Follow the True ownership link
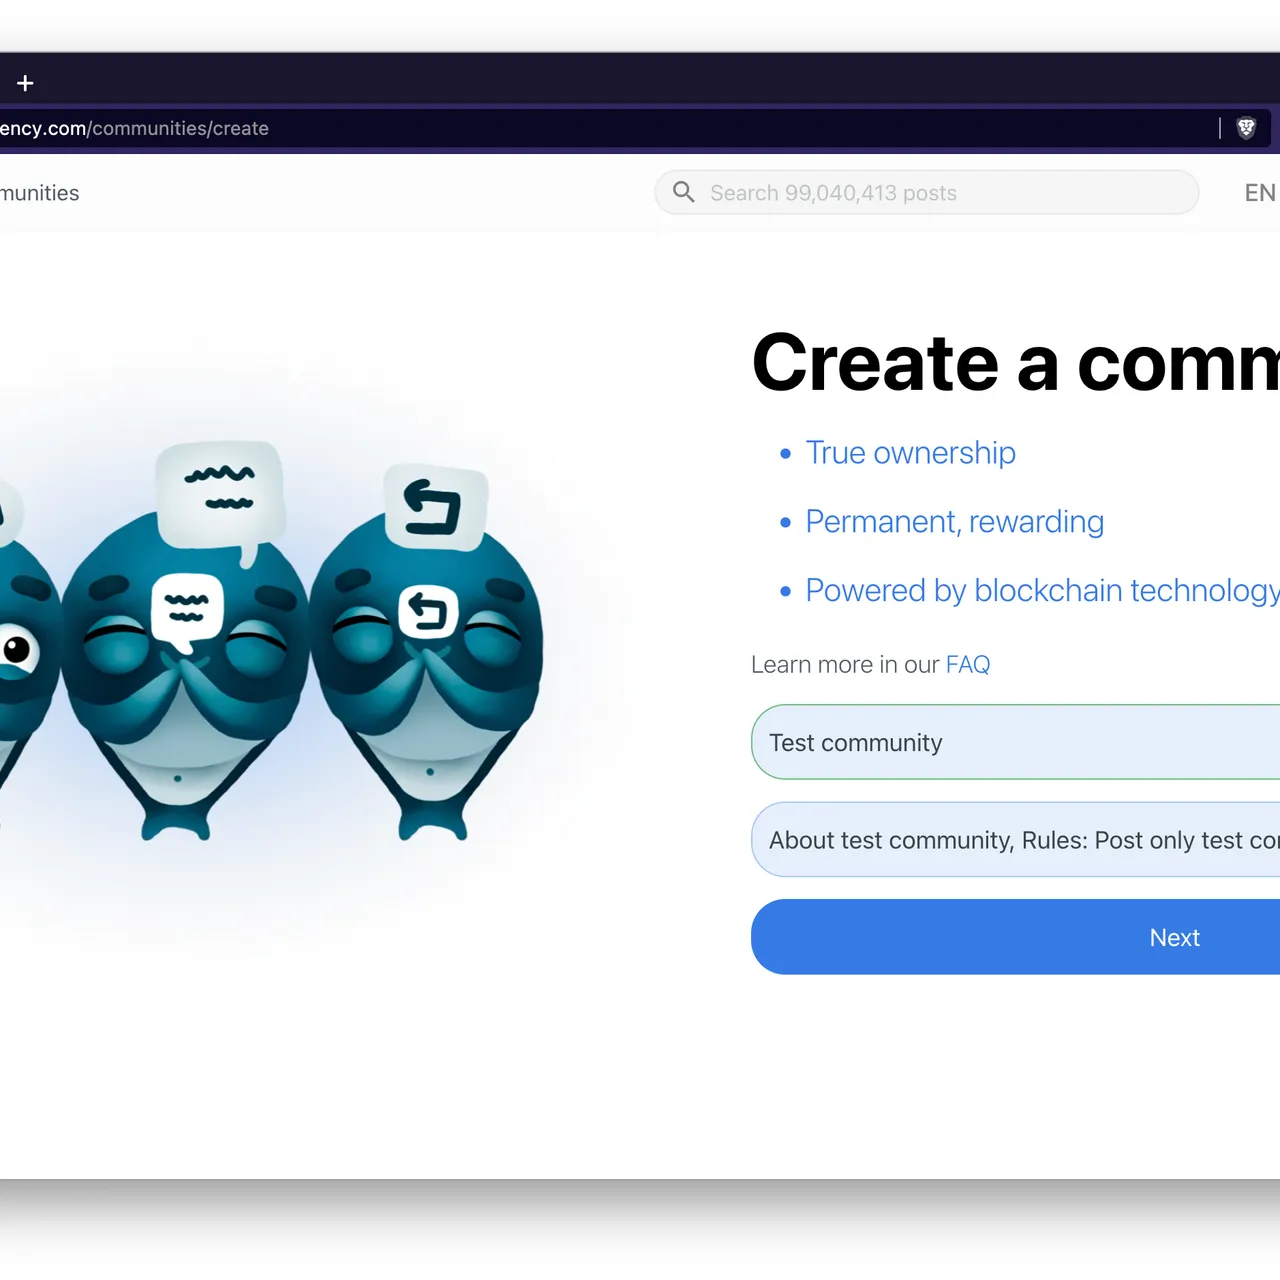 (910, 452)
